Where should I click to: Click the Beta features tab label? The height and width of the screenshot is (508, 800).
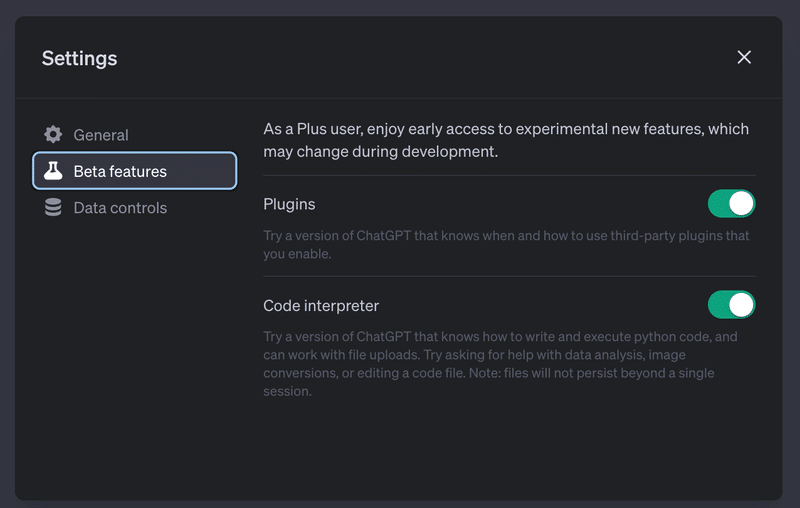[x=120, y=171]
